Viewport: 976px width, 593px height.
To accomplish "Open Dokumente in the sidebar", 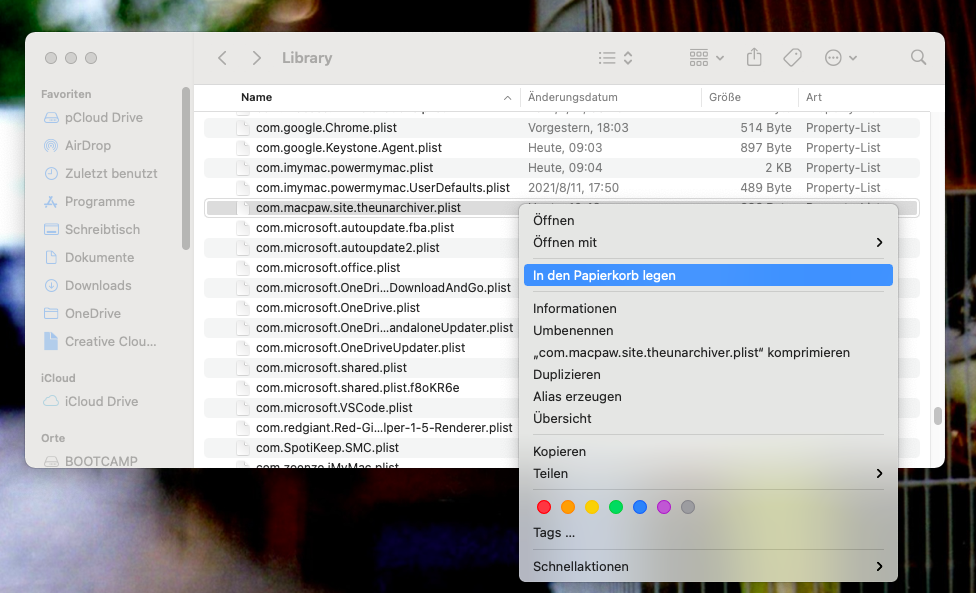I will [89, 258].
